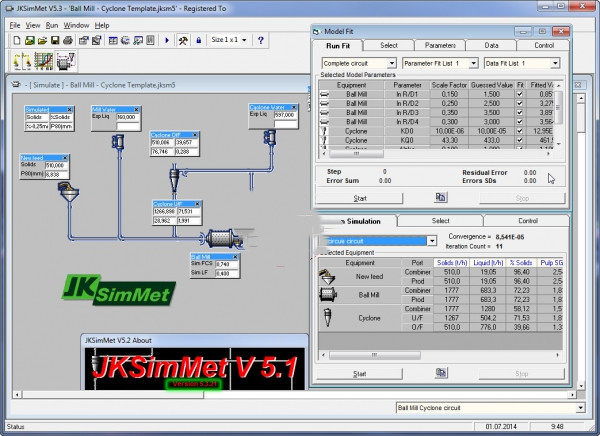
Task: Click the Open folder toolbar icon
Action: (42, 40)
